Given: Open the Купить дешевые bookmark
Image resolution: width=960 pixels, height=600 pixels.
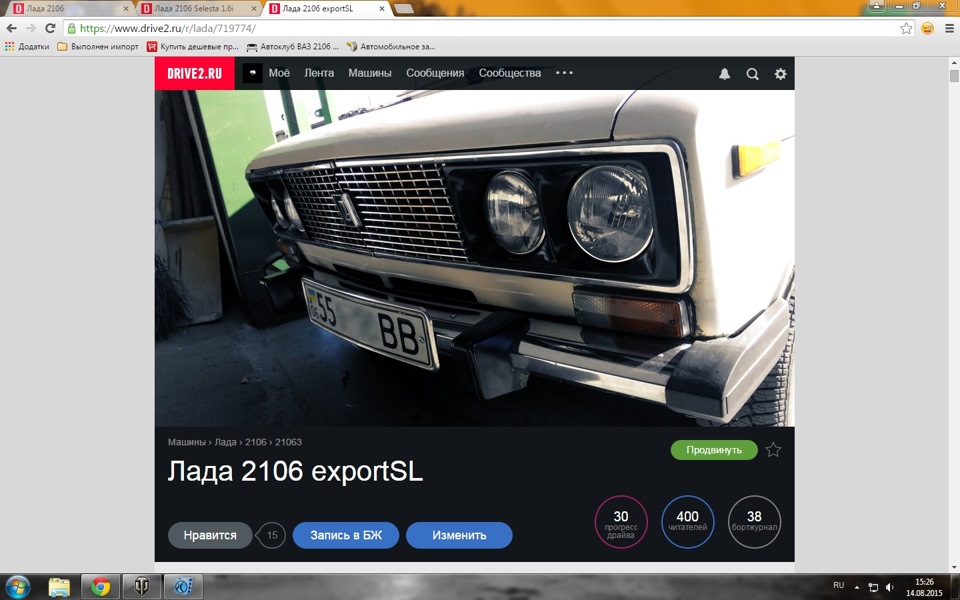Looking at the screenshot, I should [x=193, y=47].
